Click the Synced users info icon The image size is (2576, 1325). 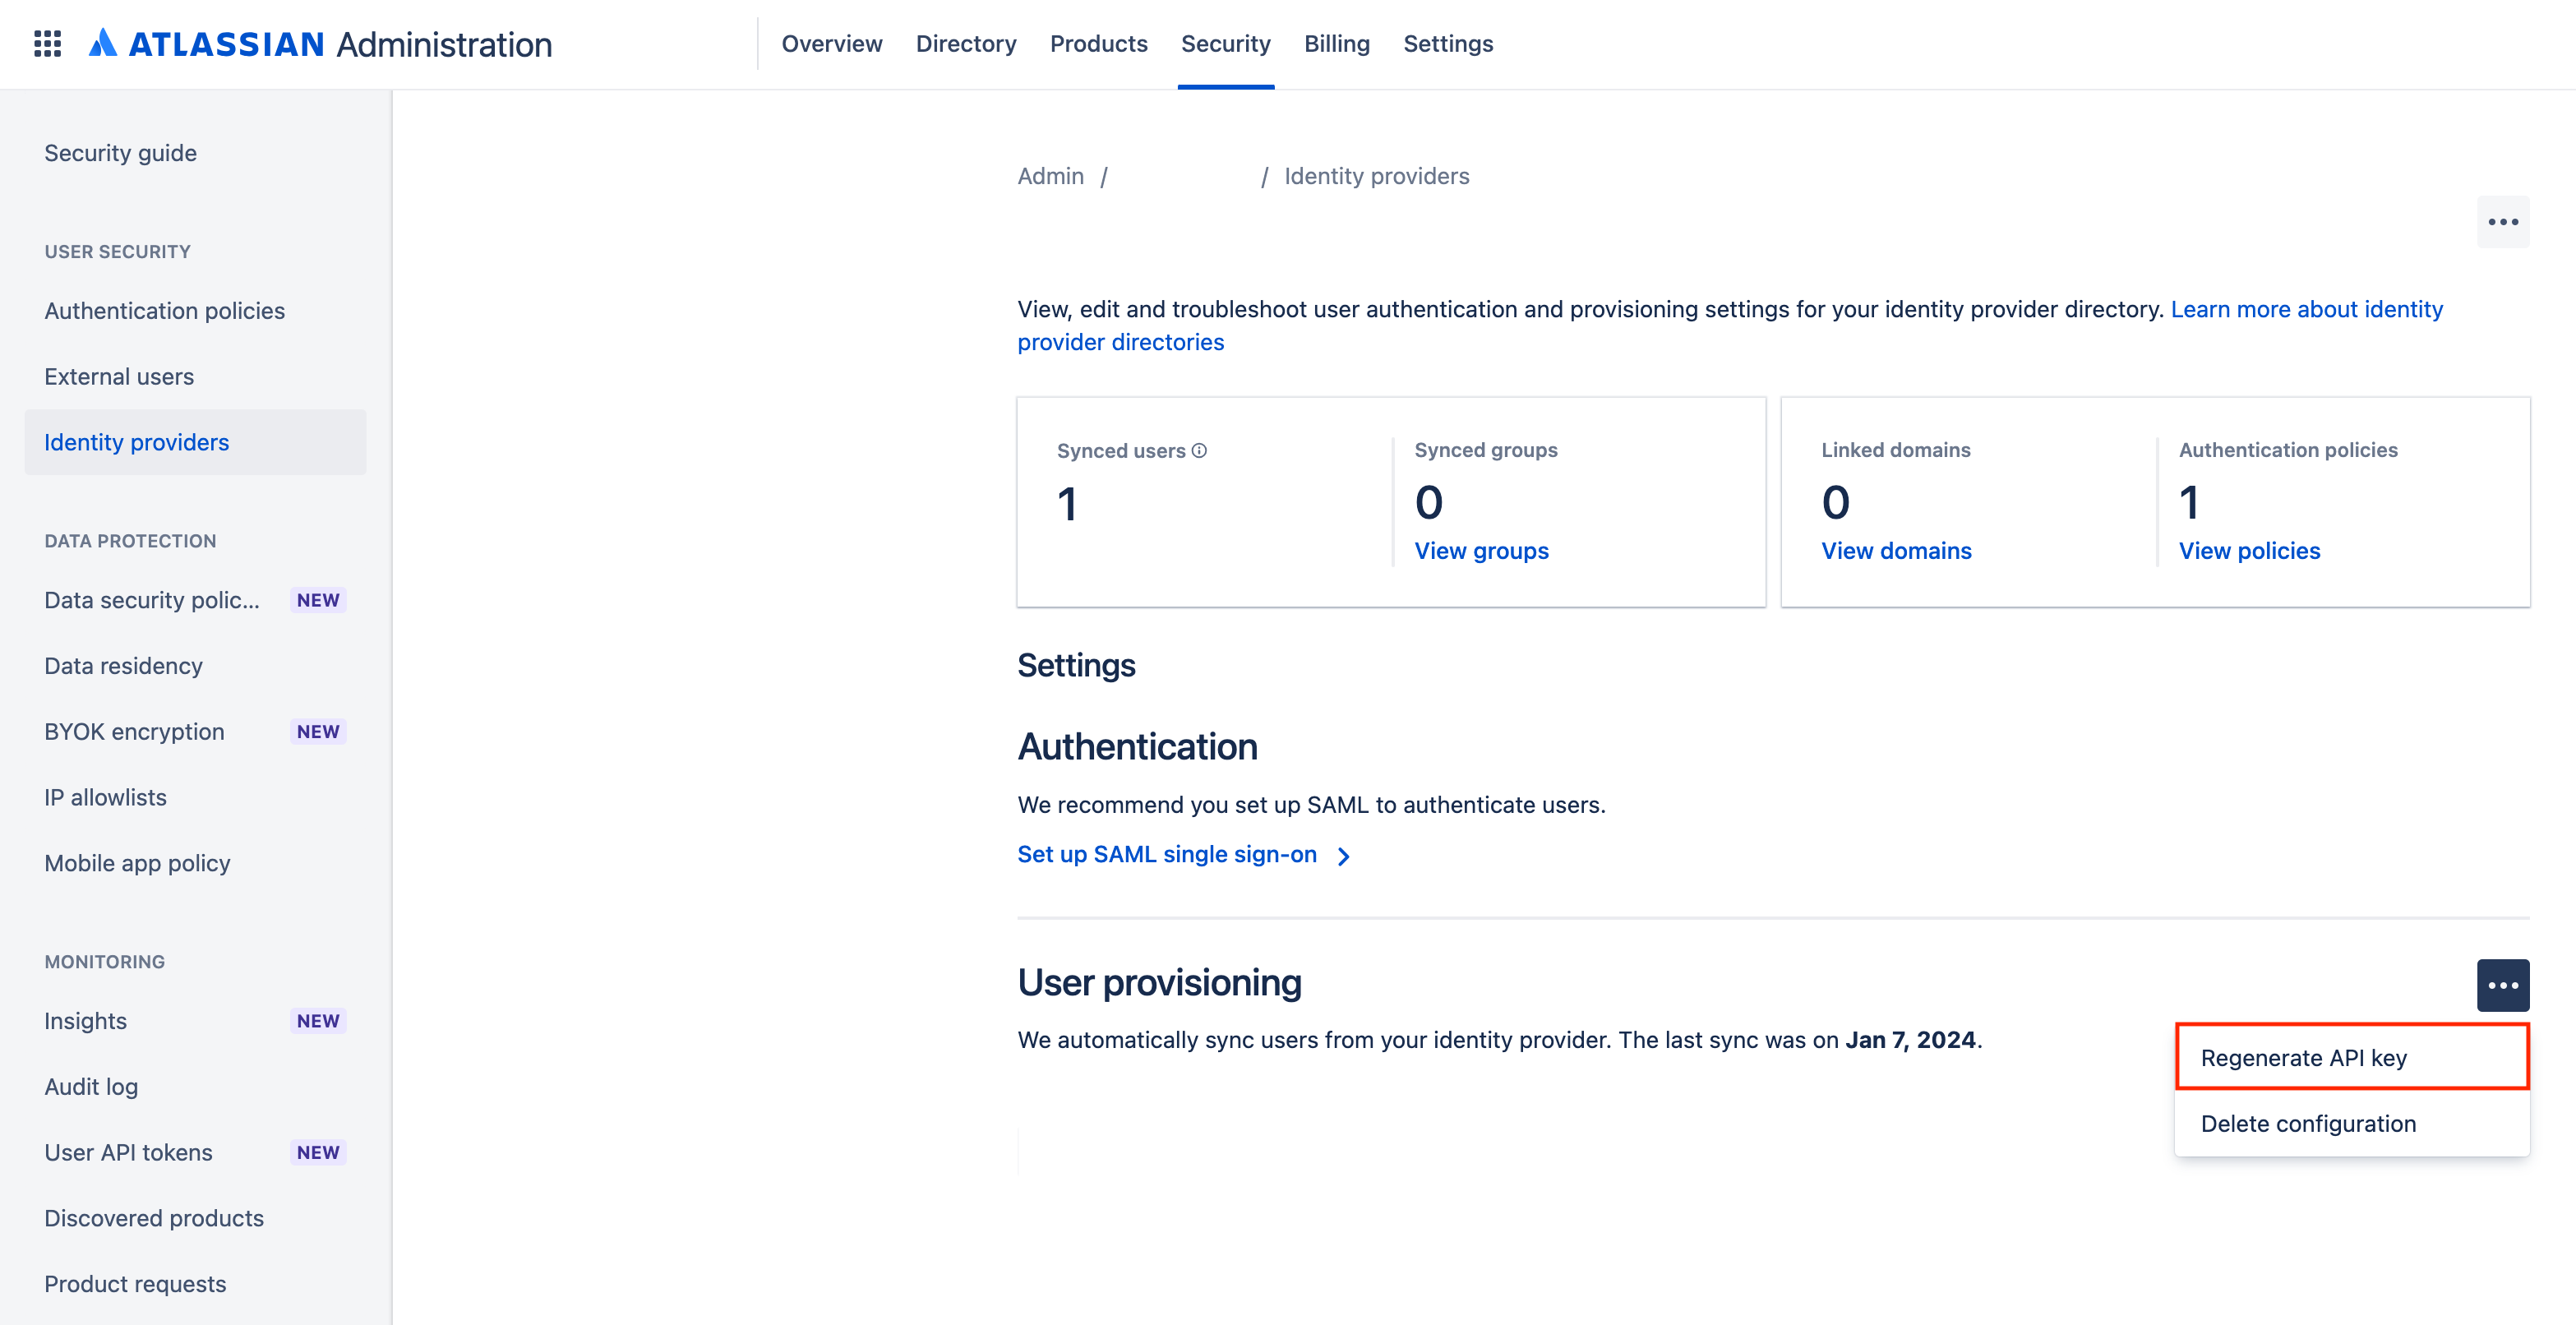[1199, 451]
